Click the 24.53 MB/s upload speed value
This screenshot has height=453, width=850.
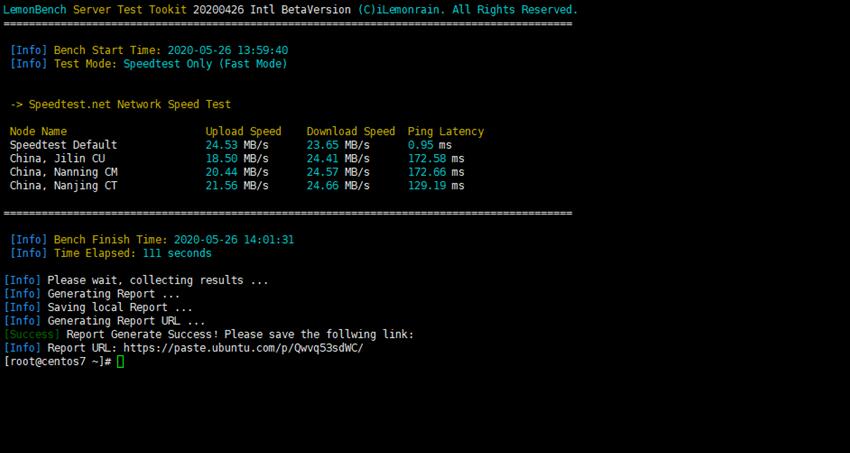coord(237,145)
